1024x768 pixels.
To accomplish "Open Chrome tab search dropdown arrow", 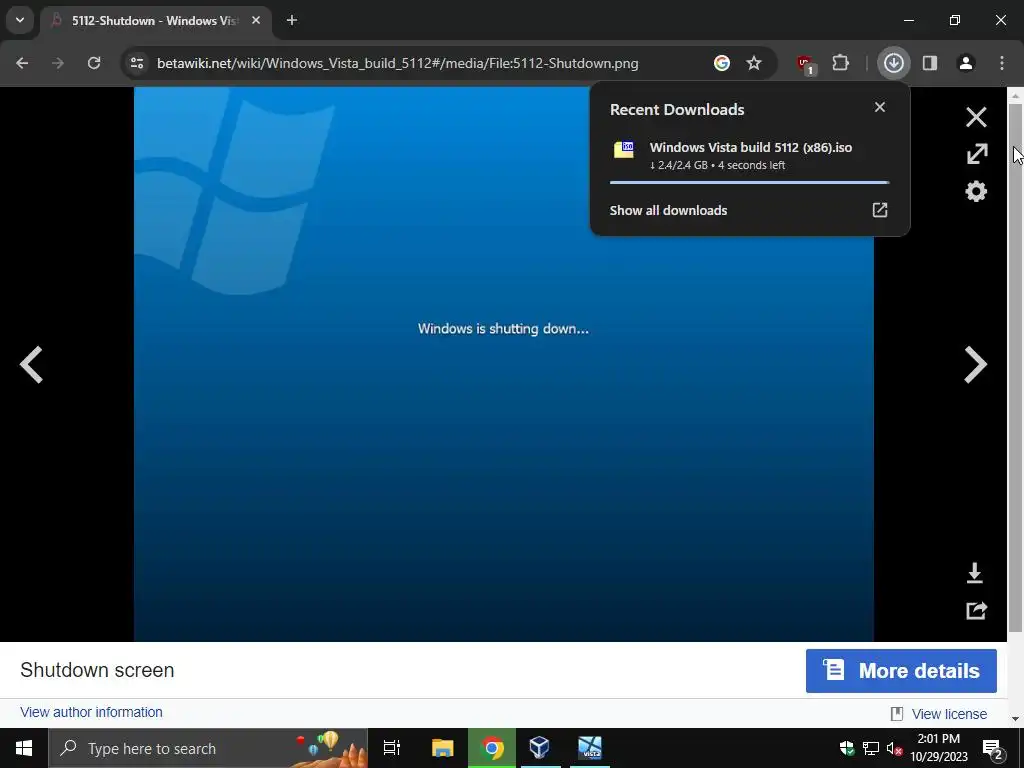I will pyautogui.click(x=20, y=20).
